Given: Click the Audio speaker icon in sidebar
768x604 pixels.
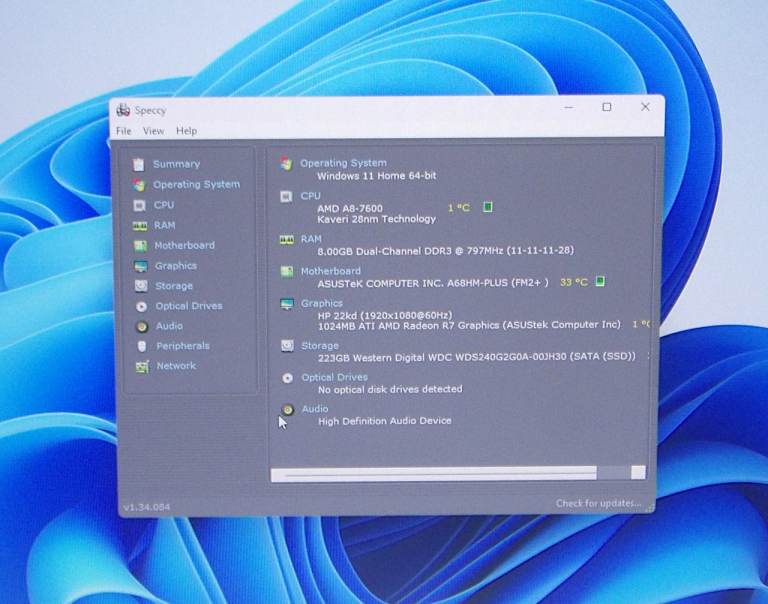Looking at the screenshot, I should pos(142,326).
